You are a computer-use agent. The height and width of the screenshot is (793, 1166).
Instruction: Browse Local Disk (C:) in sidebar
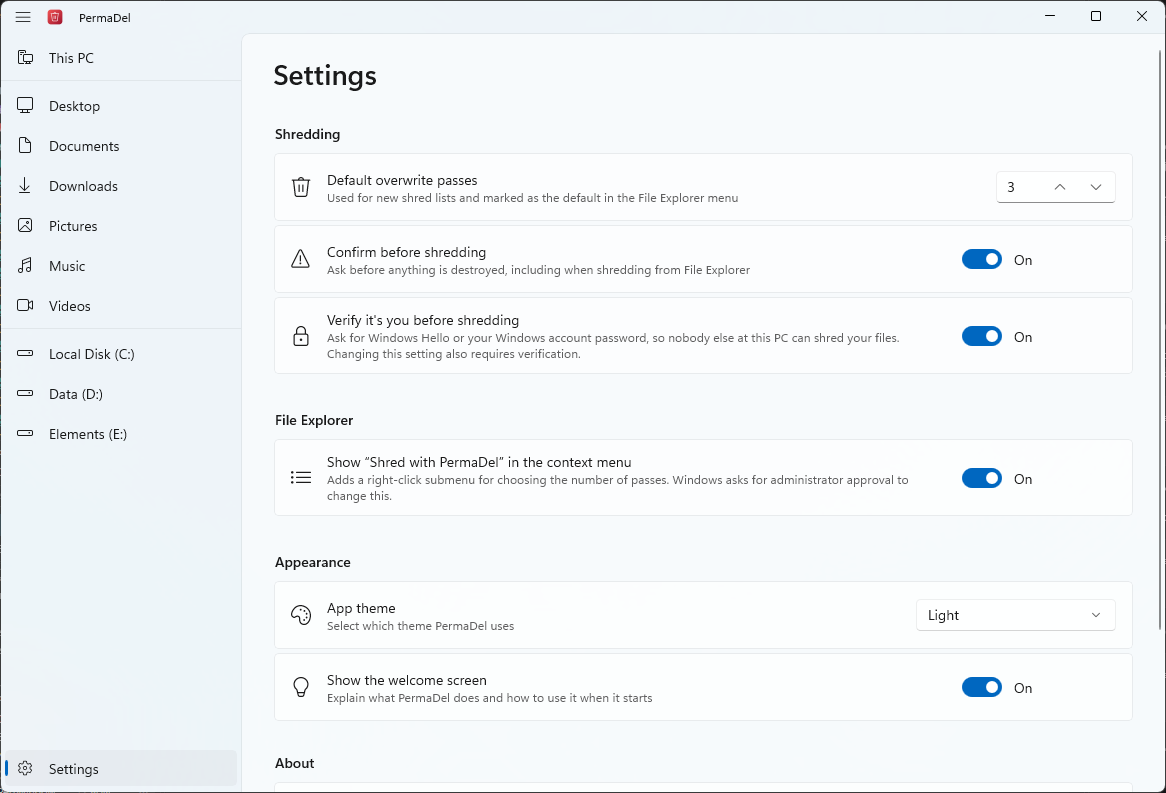click(x=121, y=354)
